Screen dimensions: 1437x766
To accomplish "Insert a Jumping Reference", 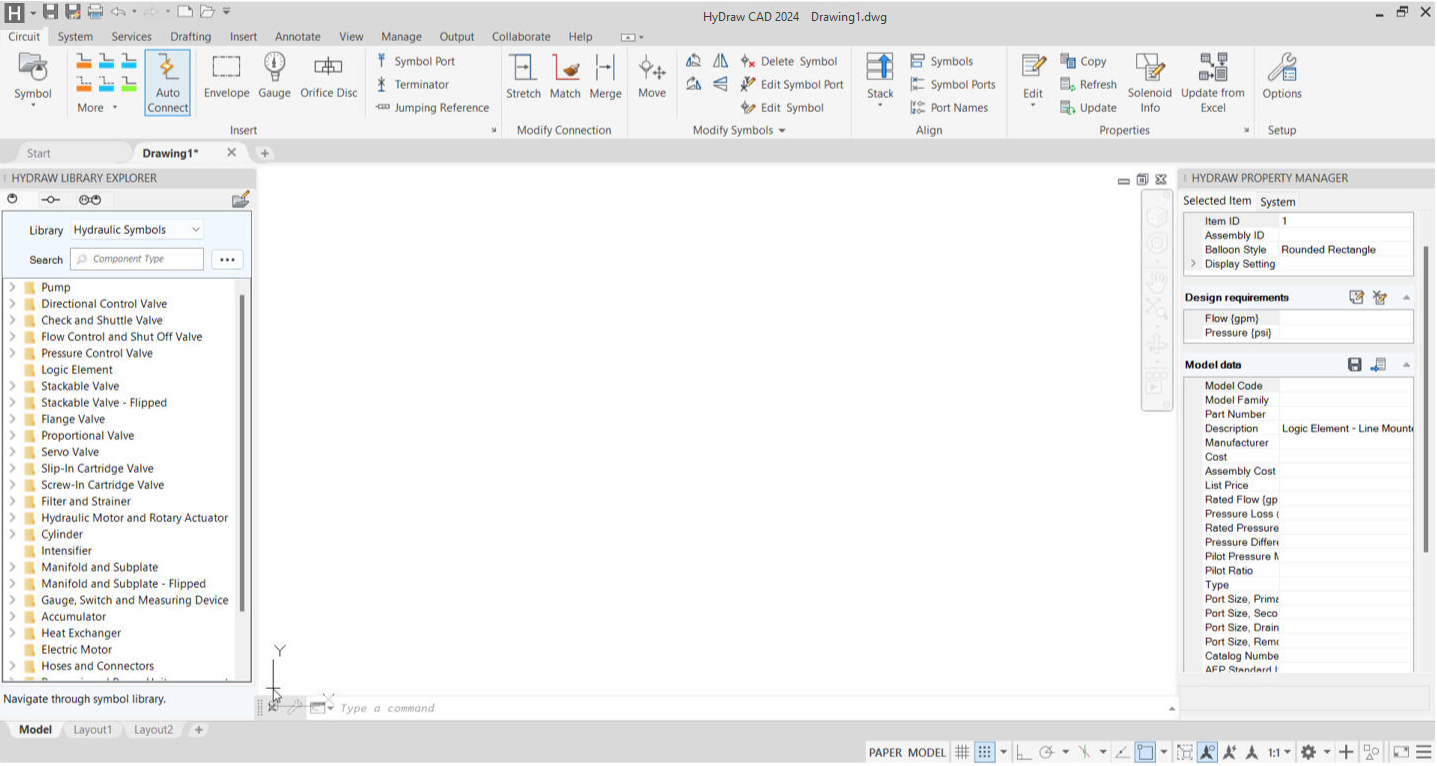I will pyautogui.click(x=432, y=108).
